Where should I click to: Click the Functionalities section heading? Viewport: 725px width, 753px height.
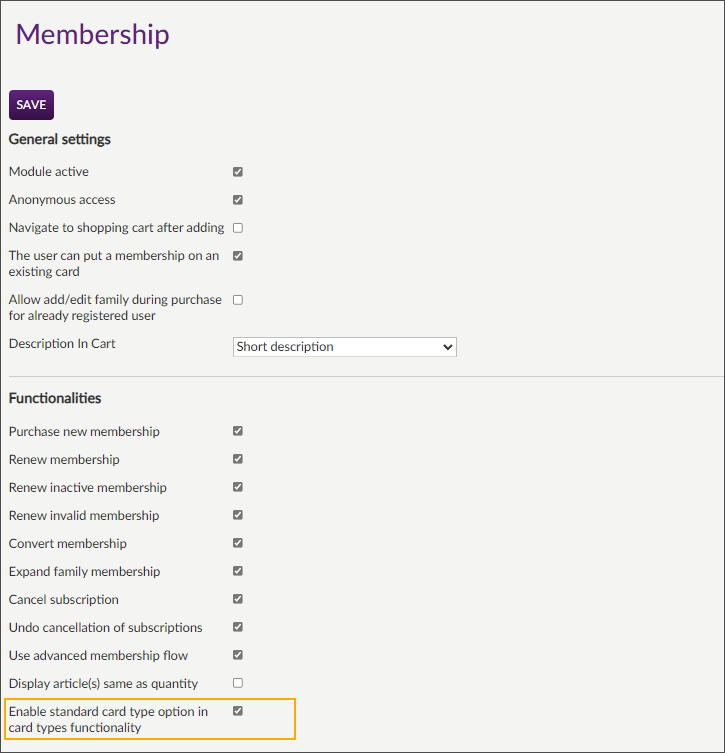click(x=55, y=398)
